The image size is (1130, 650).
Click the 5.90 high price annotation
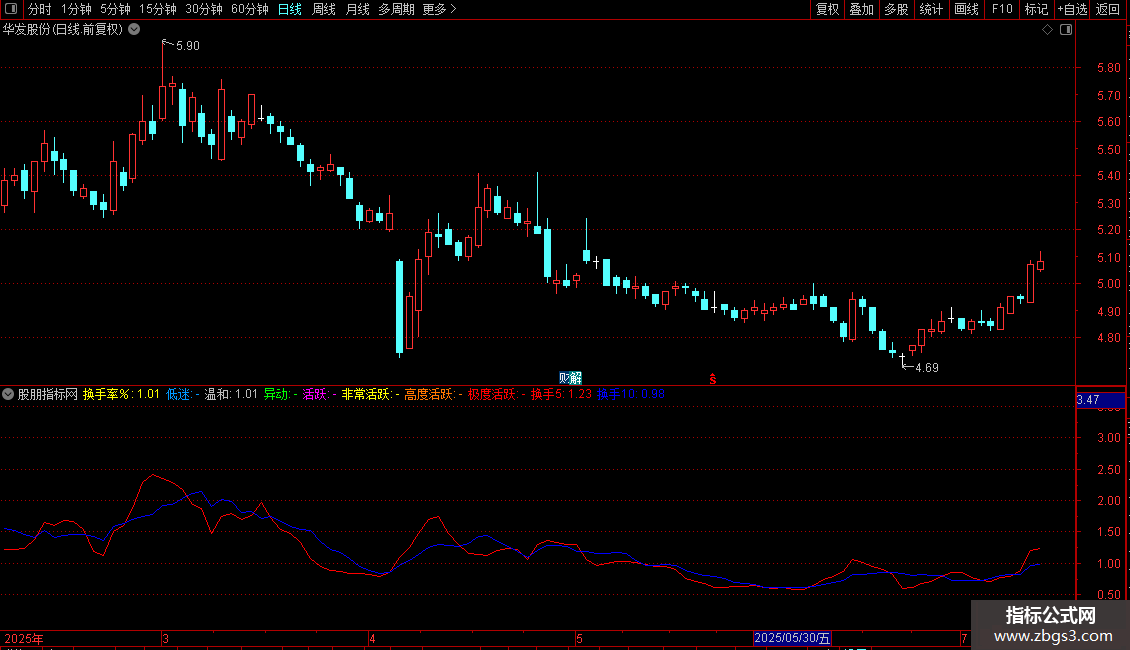(x=187, y=45)
